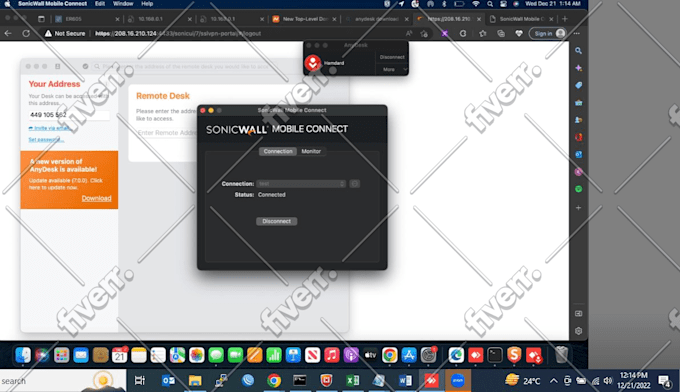Screen dimensions: 680x392
Task: Add a site with sidebar plus icon
Action: click(579, 208)
